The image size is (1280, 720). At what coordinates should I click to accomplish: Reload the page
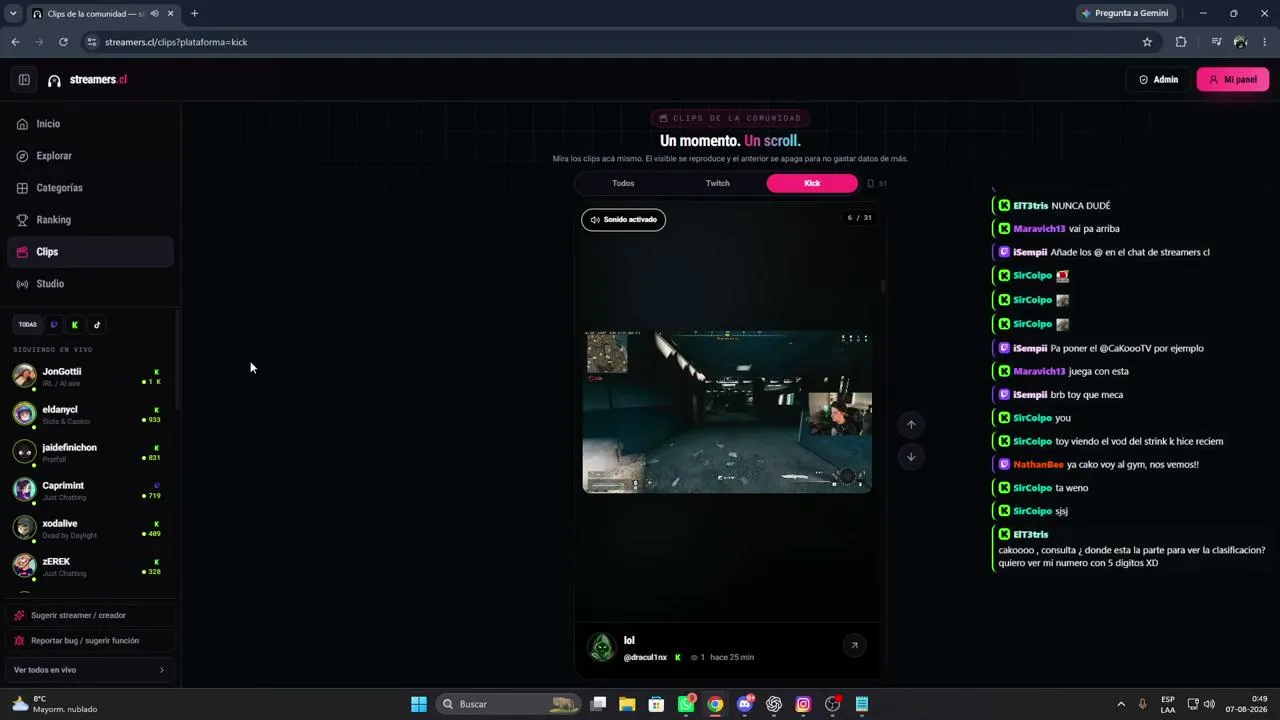click(63, 42)
